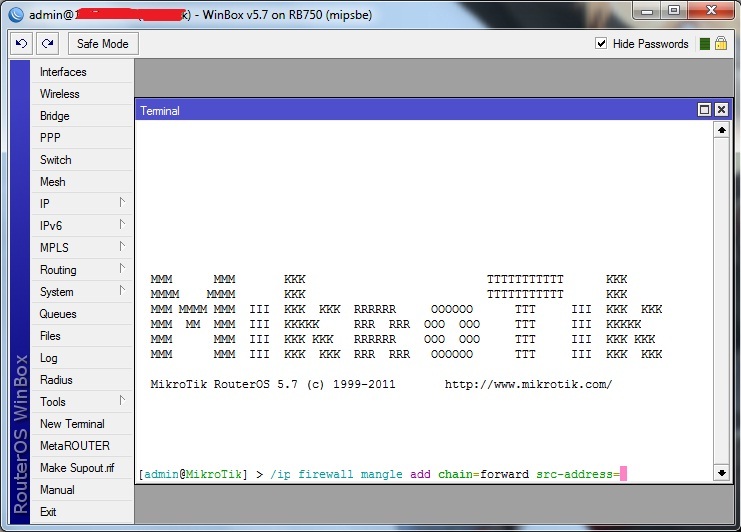The width and height of the screenshot is (741, 532).
Task: Click the terminal scrollbar down arrow
Action: click(x=722, y=473)
